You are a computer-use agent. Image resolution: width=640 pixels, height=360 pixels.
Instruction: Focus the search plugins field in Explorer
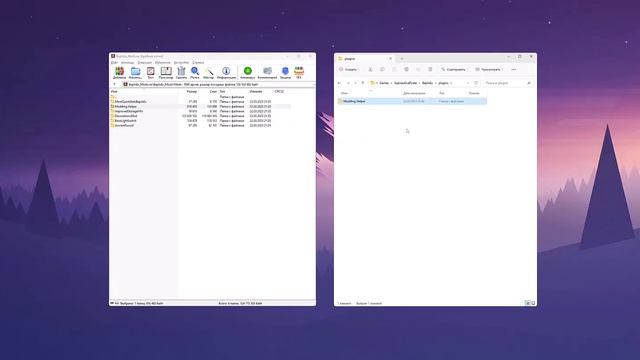point(508,83)
